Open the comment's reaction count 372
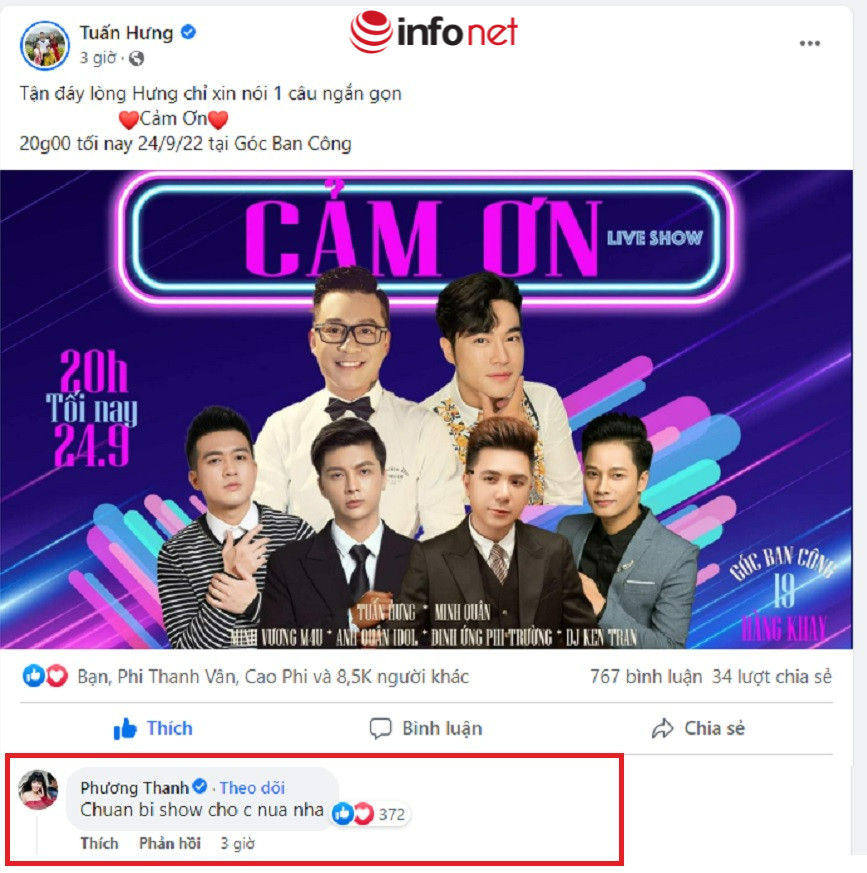Viewport: 867px width, 873px height. point(371,814)
